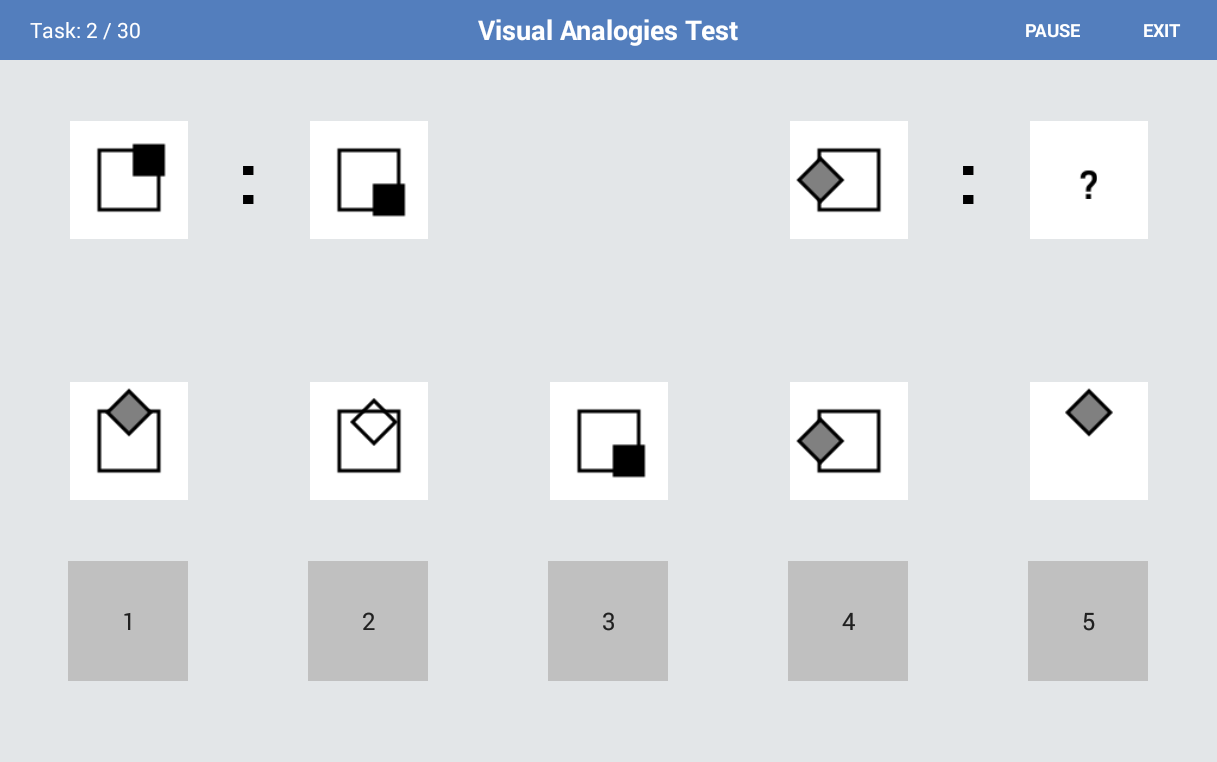Click the Visual Analogies Test title

608,31
